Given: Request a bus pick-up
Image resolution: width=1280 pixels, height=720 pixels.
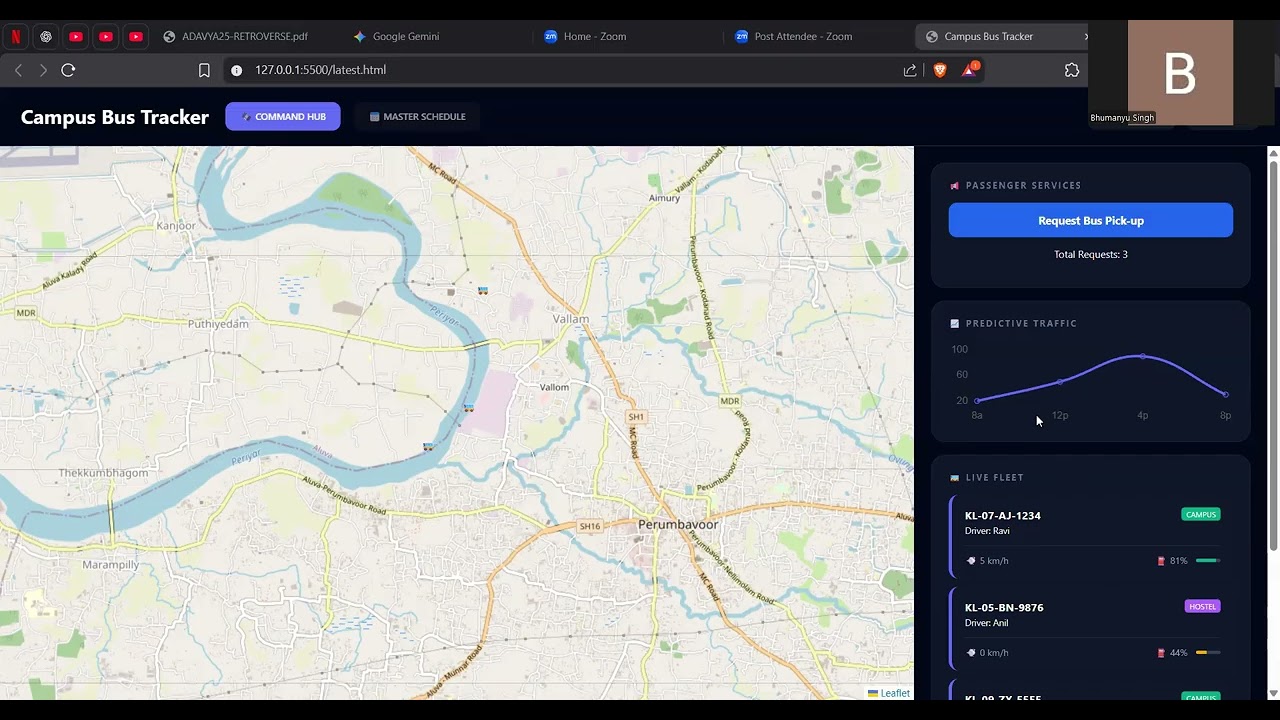Looking at the screenshot, I should point(1091,220).
